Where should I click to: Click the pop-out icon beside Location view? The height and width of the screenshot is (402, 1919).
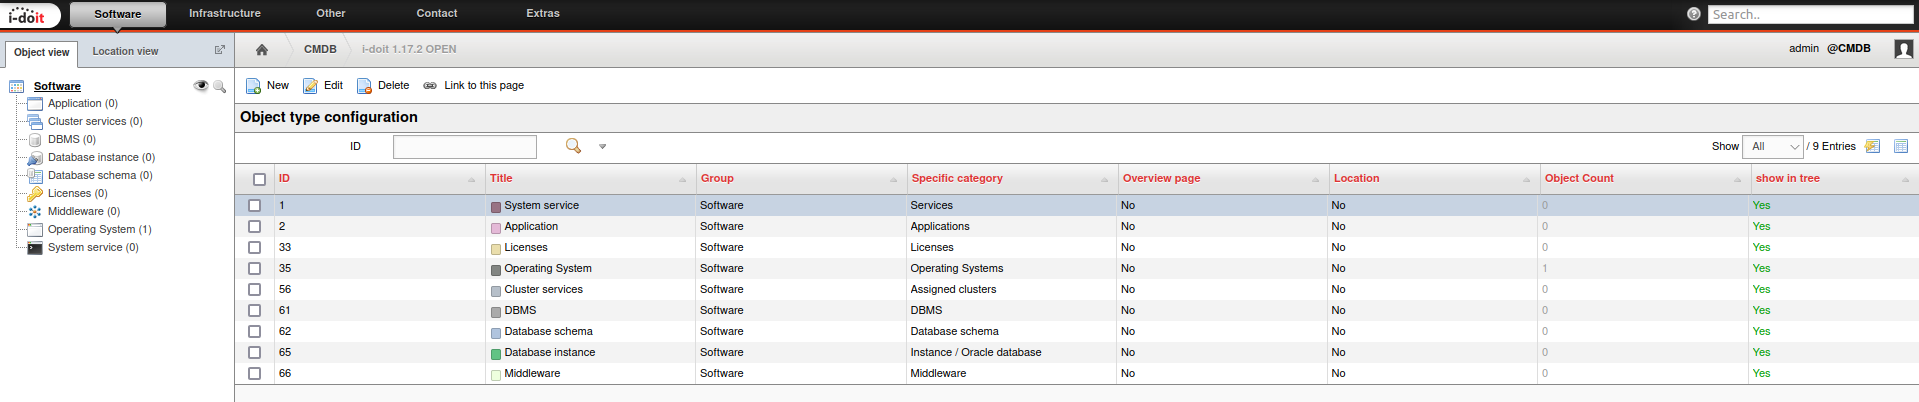tap(220, 50)
